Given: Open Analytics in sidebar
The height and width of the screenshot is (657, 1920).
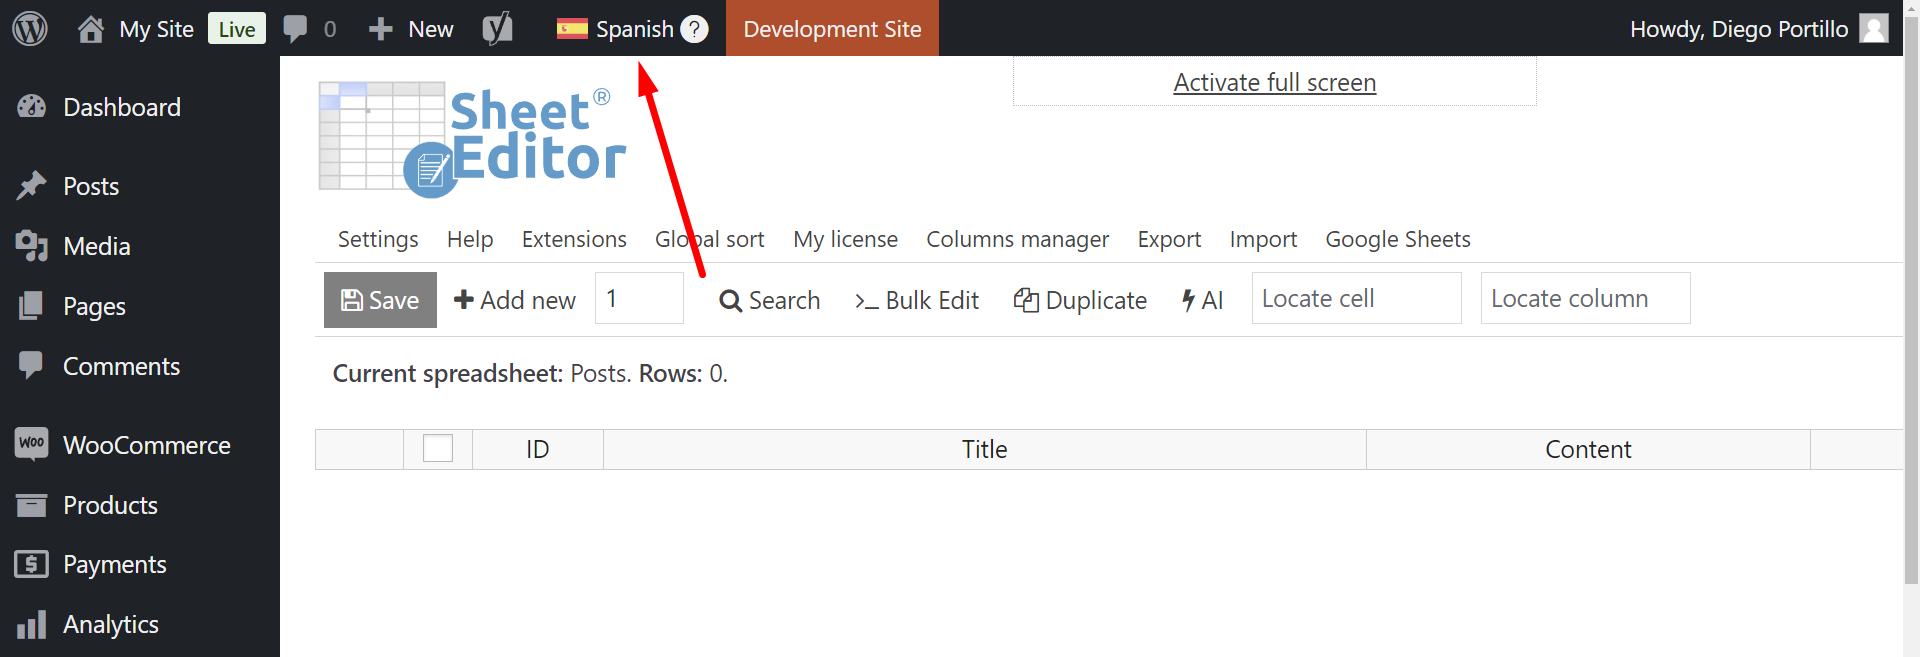Looking at the screenshot, I should pos(110,624).
